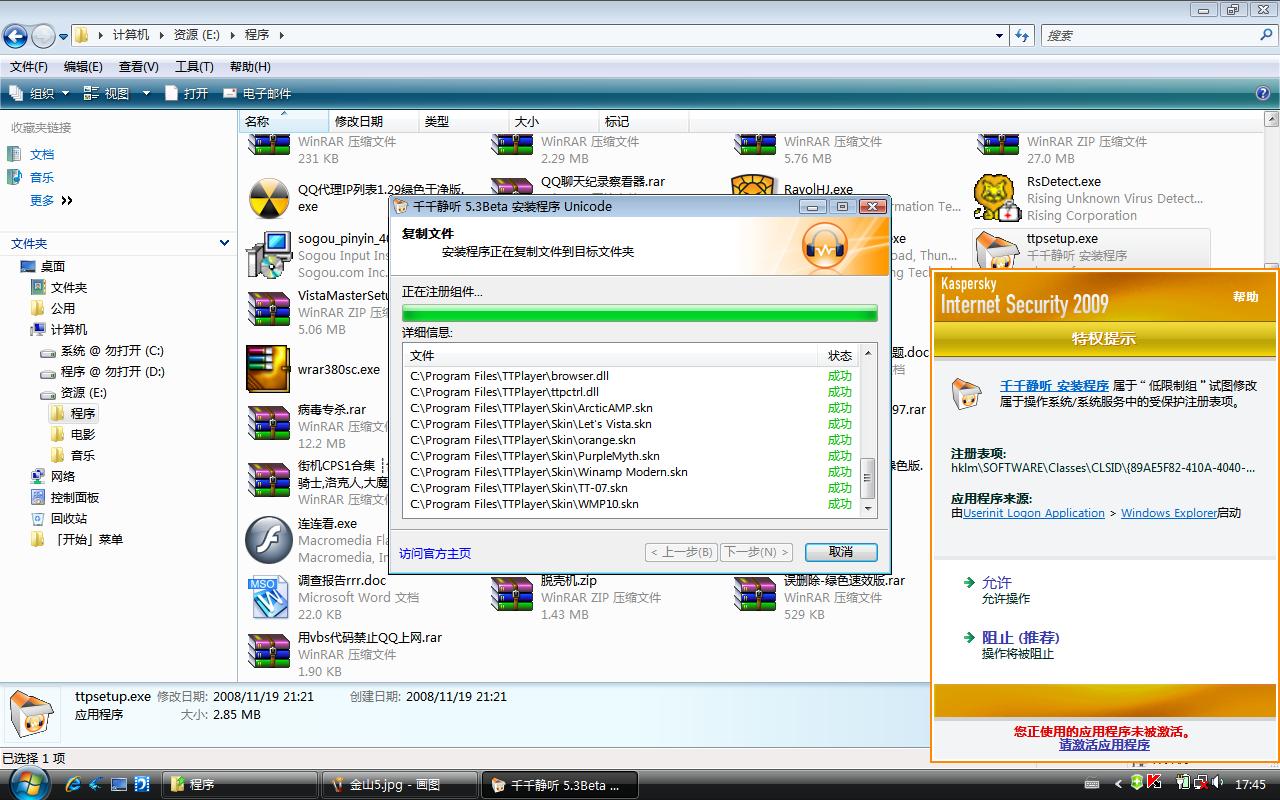Sort by the 大小 column header
The width and height of the screenshot is (1280, 800).
coord(552,121)
